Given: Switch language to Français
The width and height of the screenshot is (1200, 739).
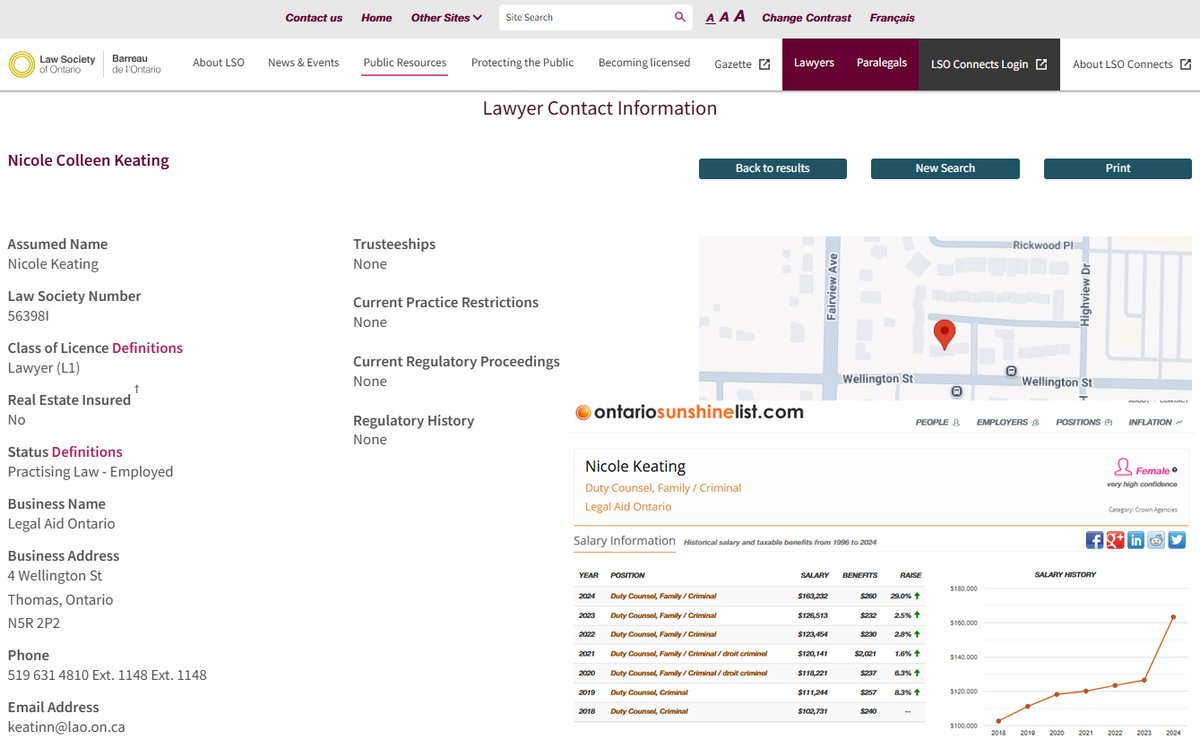Looking at the screenshot, I should [x=892, y=18].
